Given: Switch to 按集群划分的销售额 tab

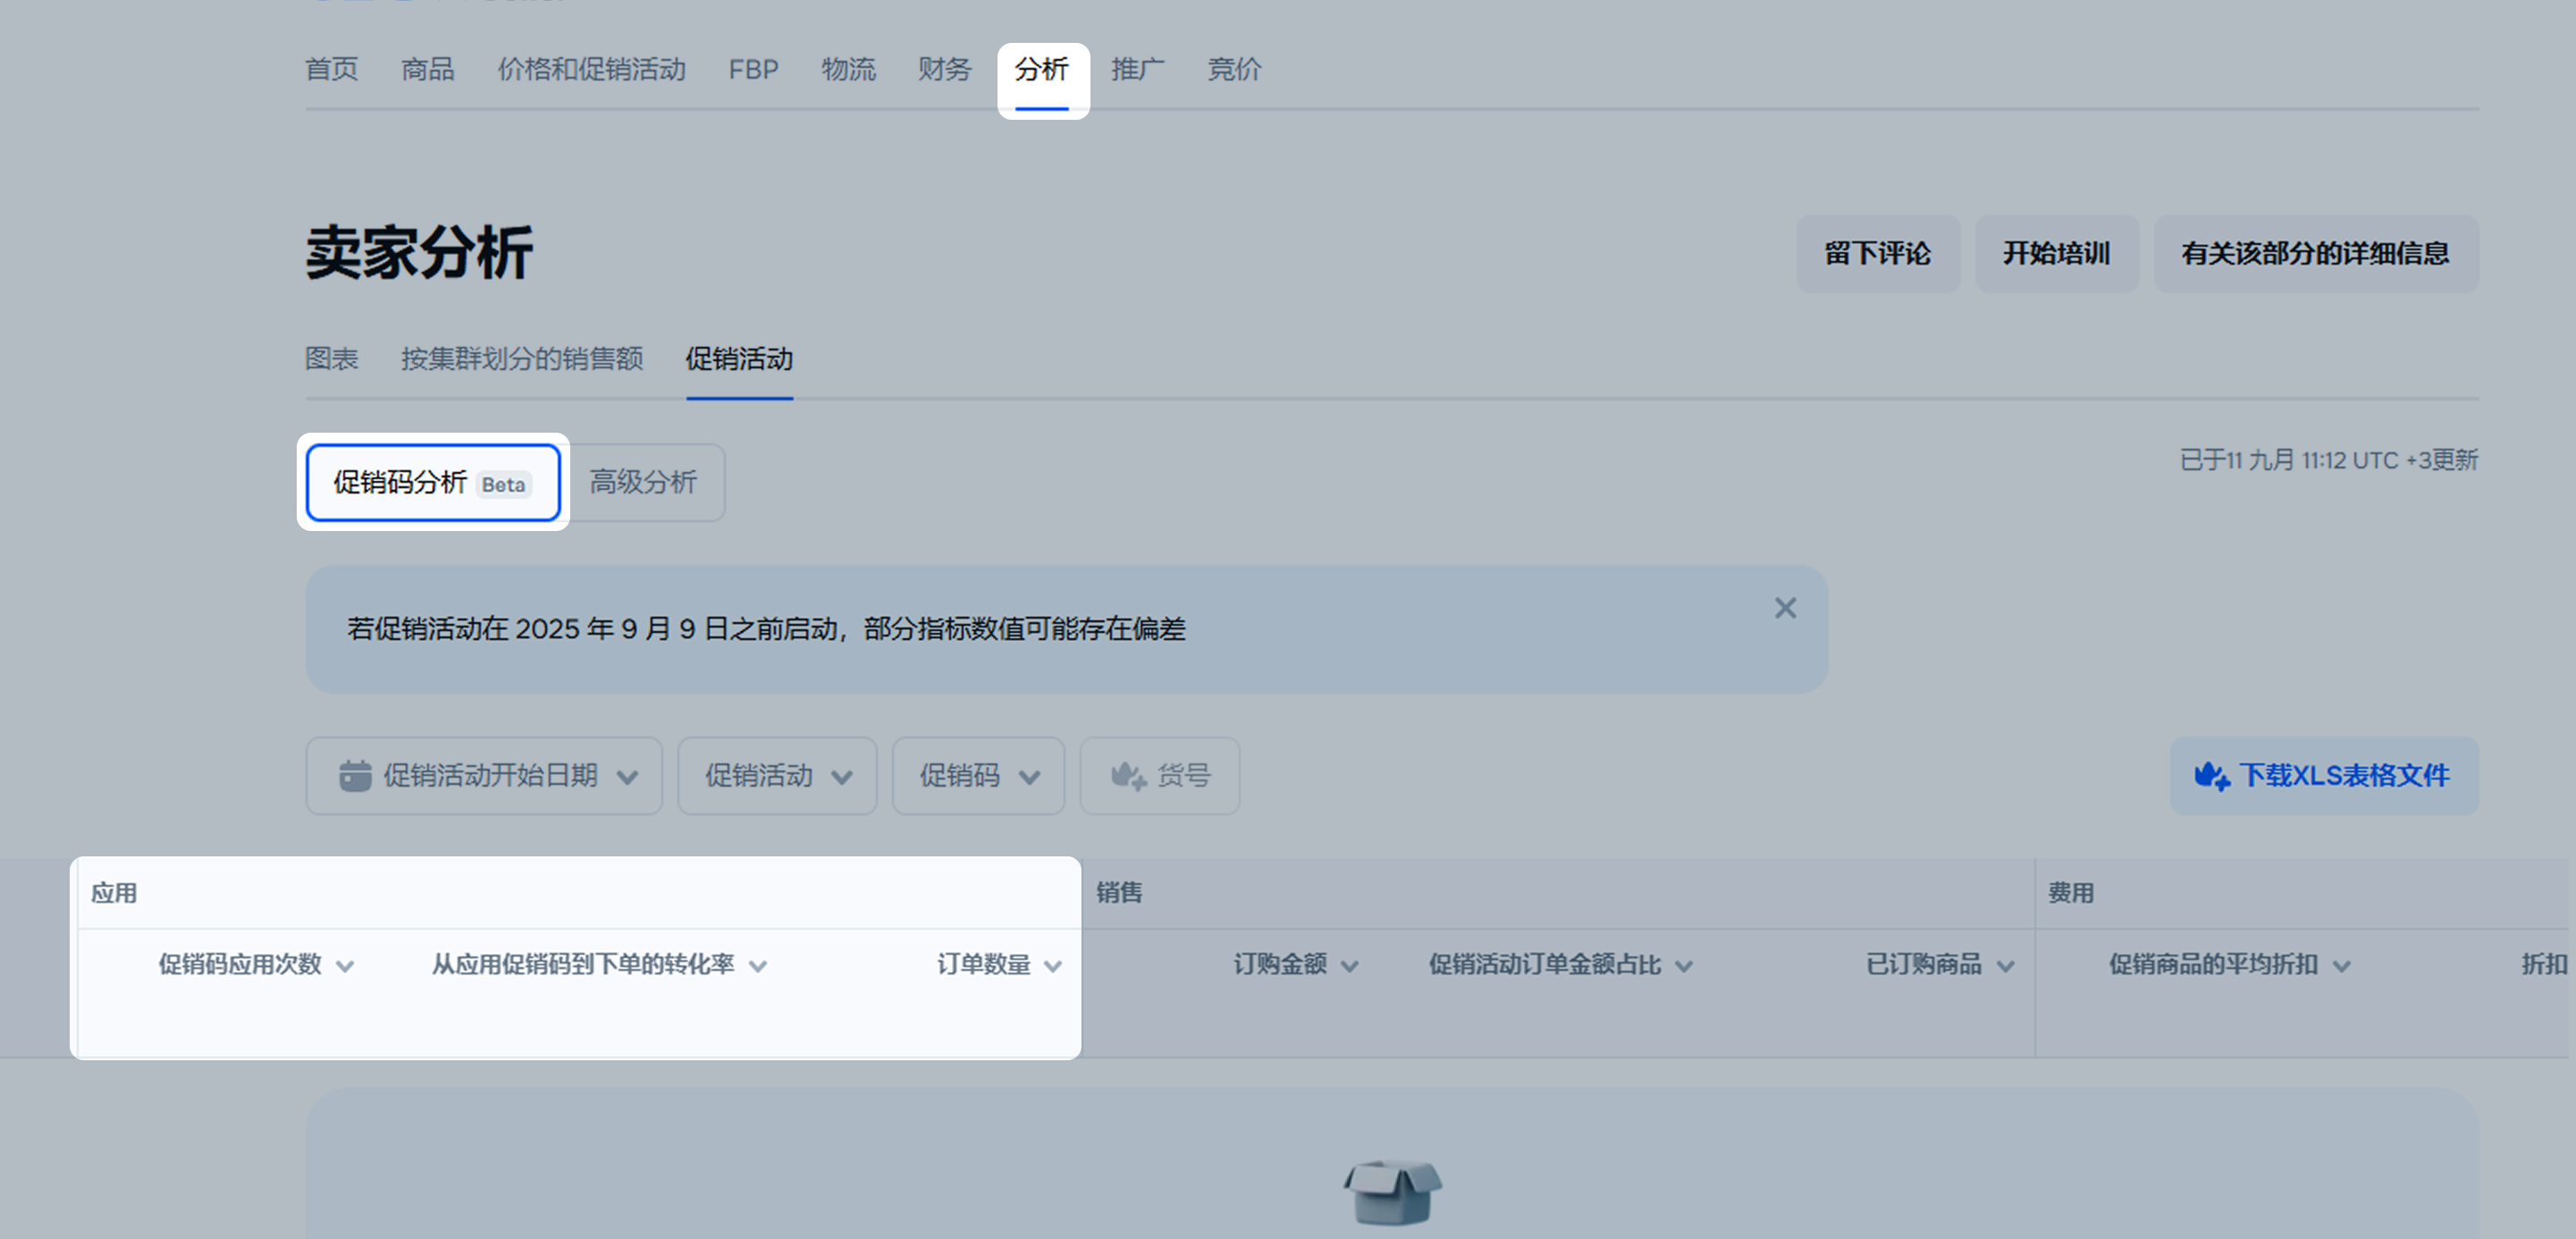Looking at the screenshot, I should 522,359.
